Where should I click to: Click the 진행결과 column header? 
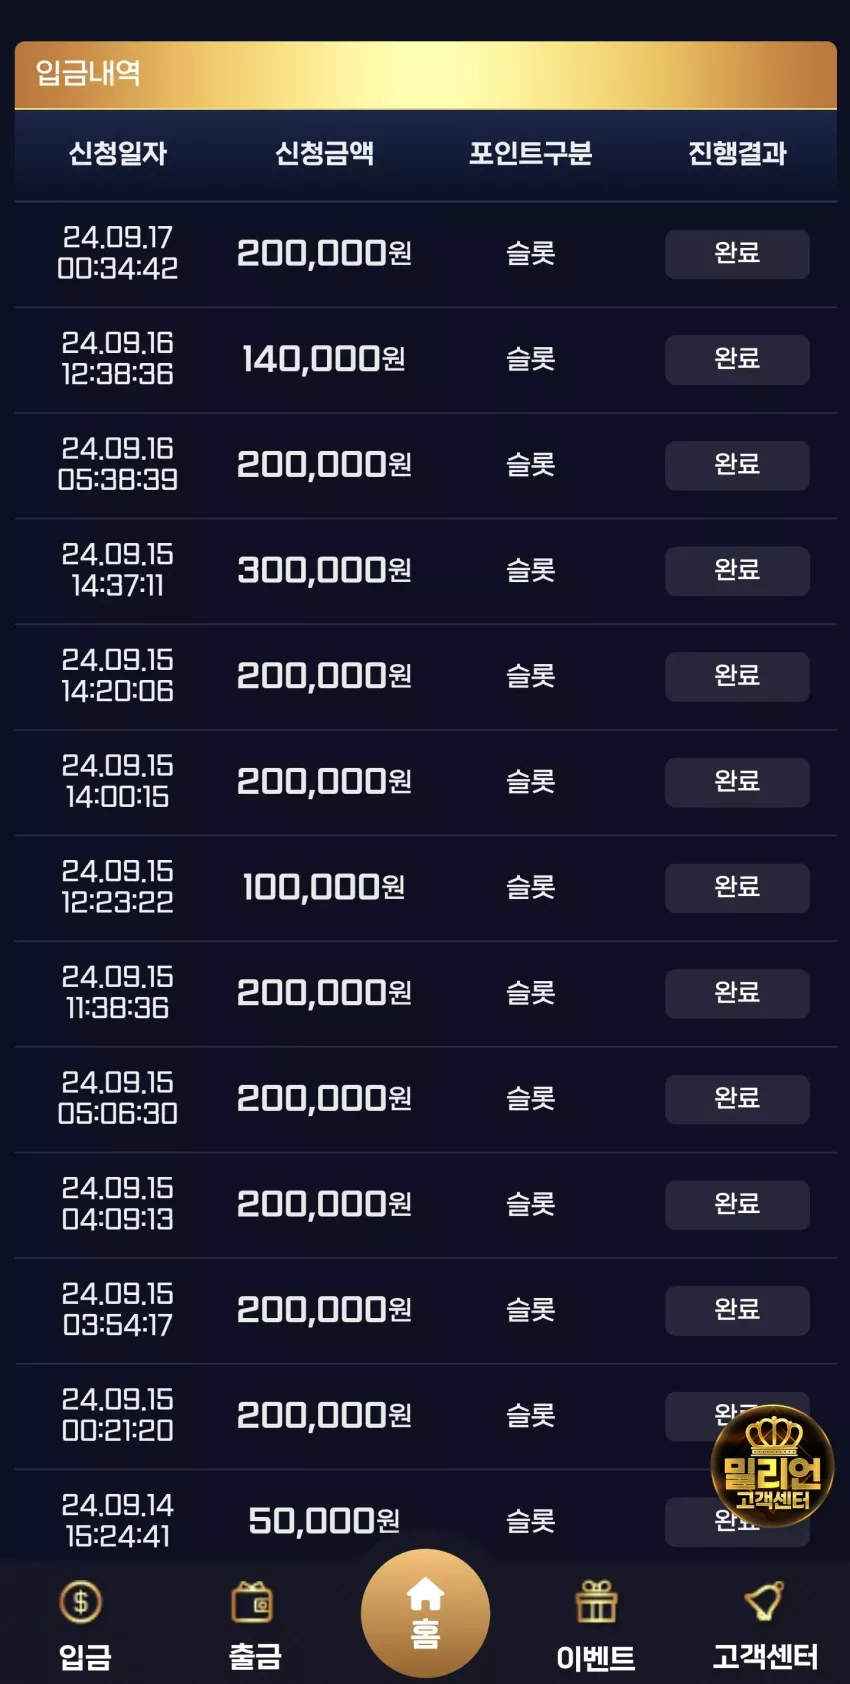pos(738,153)
